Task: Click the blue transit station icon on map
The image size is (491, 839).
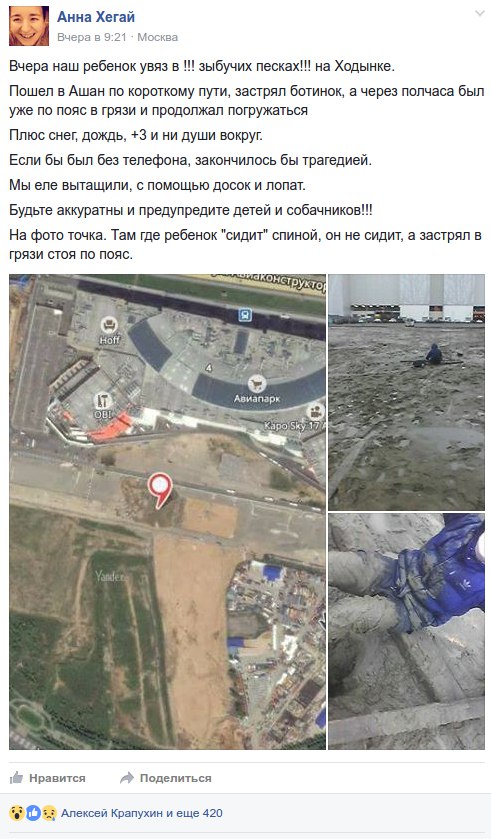Action: pyautogui.click(x=245, y=315)
